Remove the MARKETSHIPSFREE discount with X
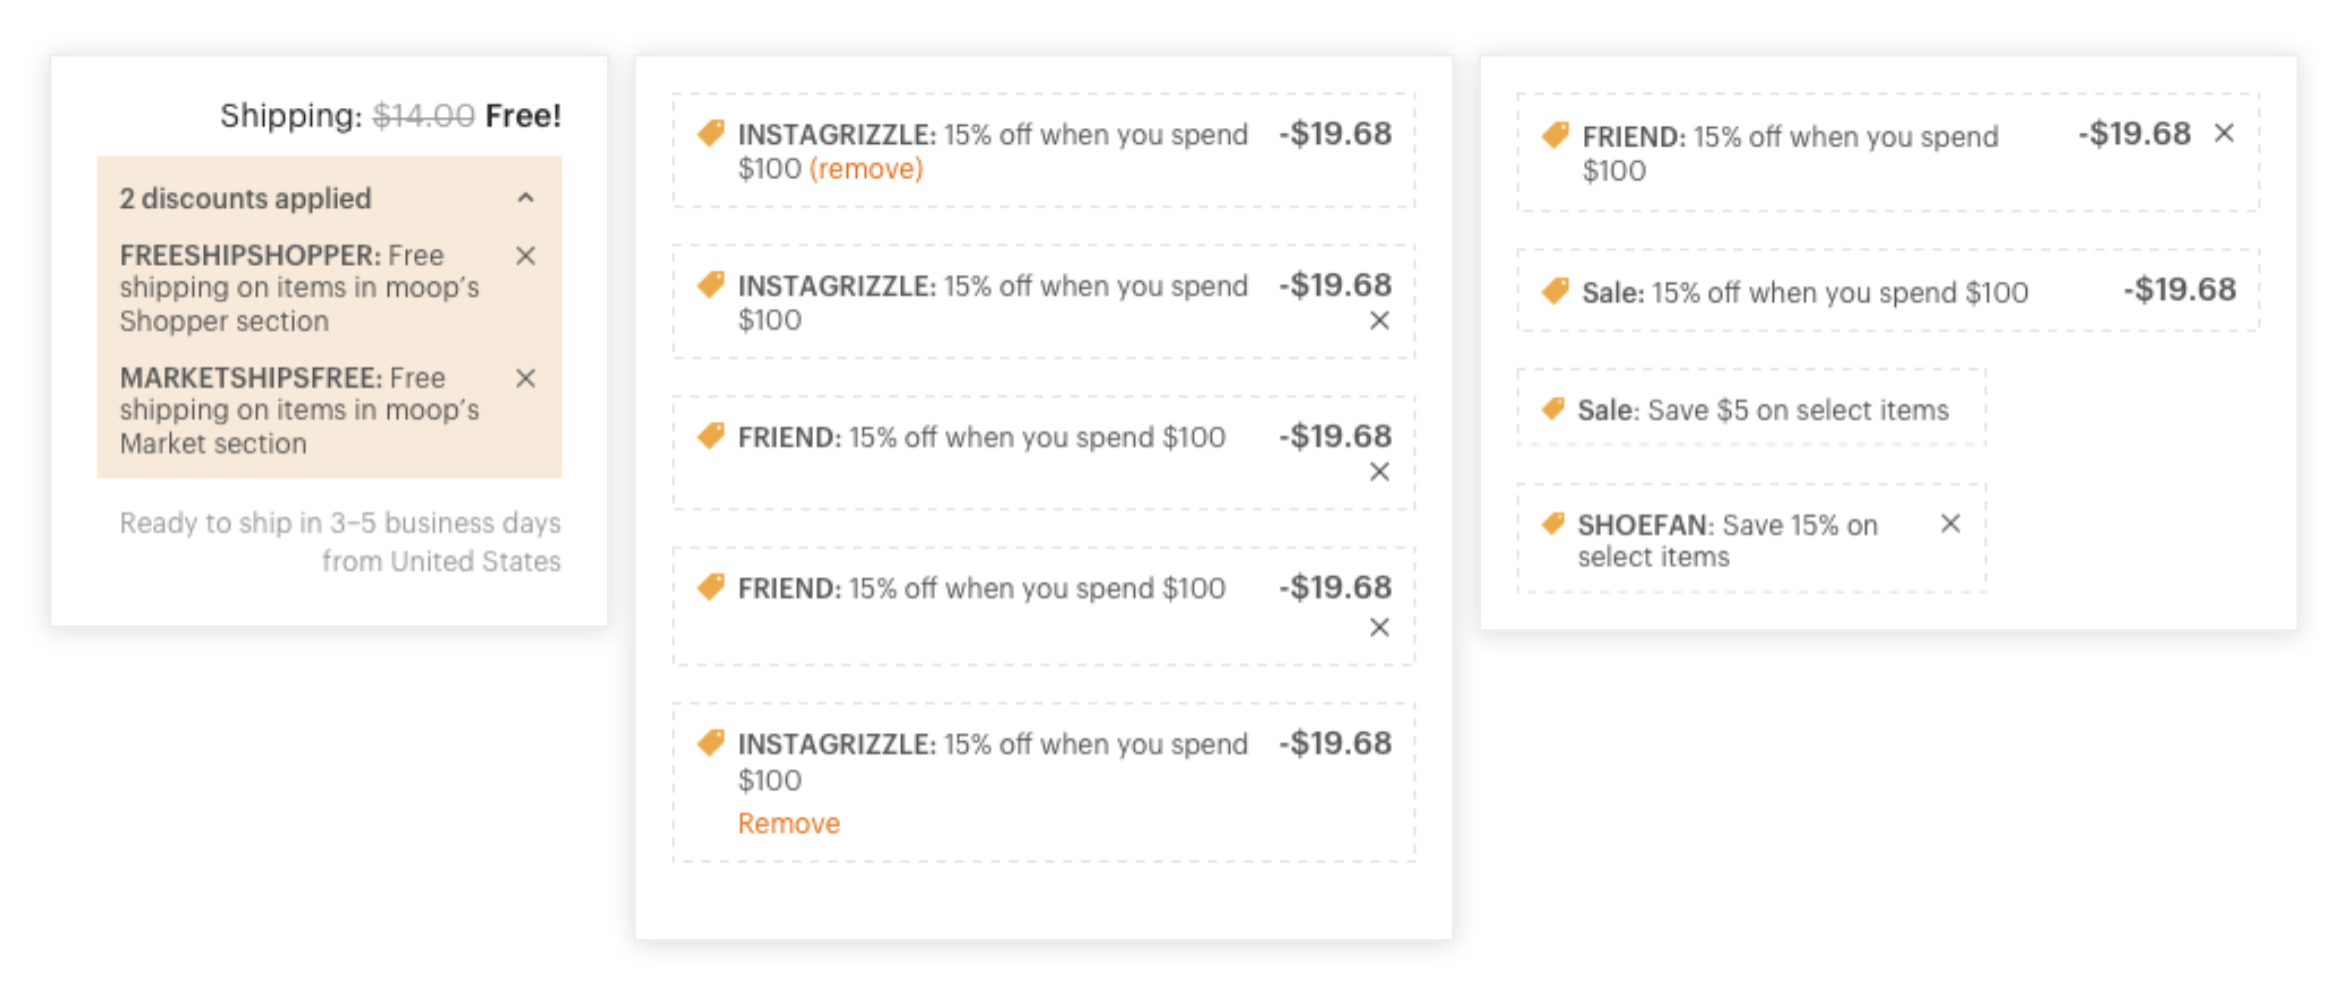This screenshot has width=2352, height=997. pos(526,378)
